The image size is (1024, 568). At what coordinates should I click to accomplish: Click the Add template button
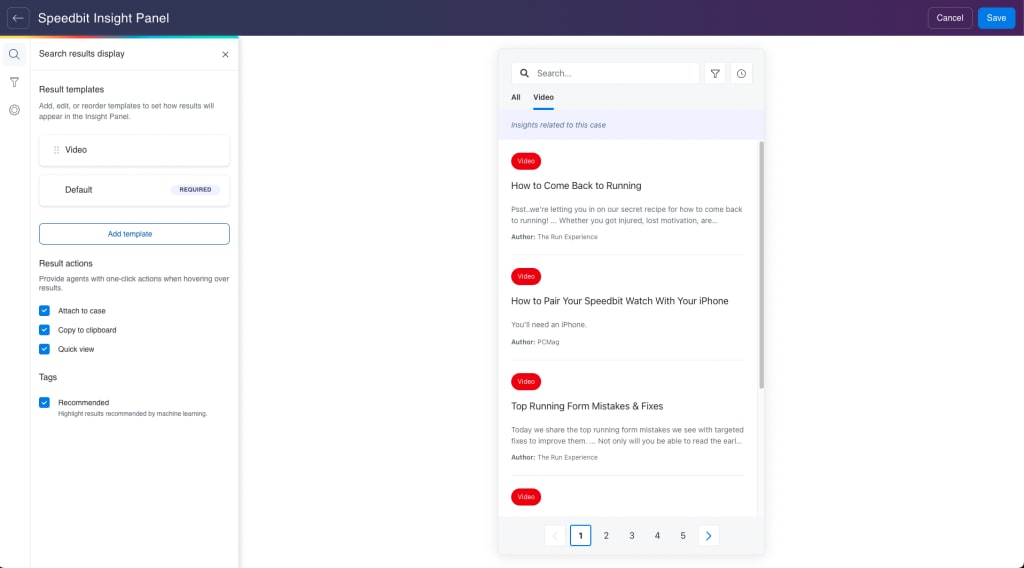[x=134, y=234]
